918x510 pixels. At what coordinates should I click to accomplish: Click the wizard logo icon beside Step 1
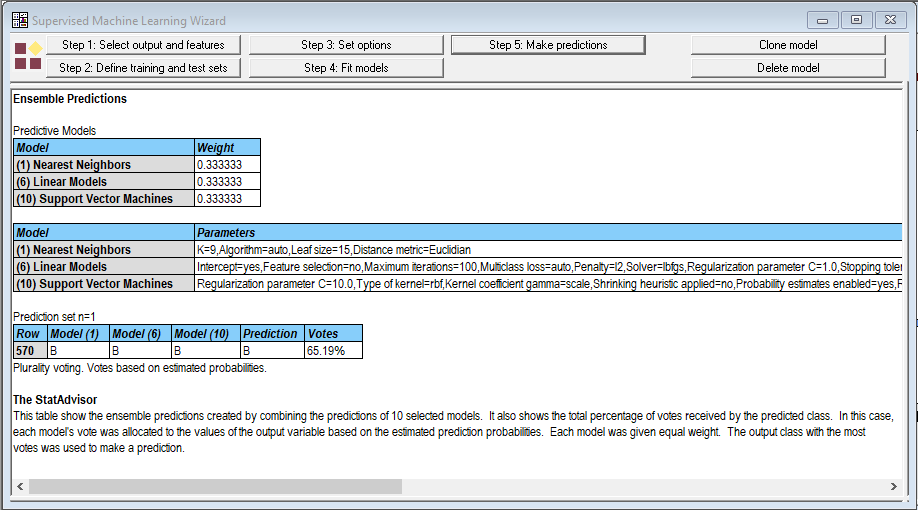click(x=28, y=56)
